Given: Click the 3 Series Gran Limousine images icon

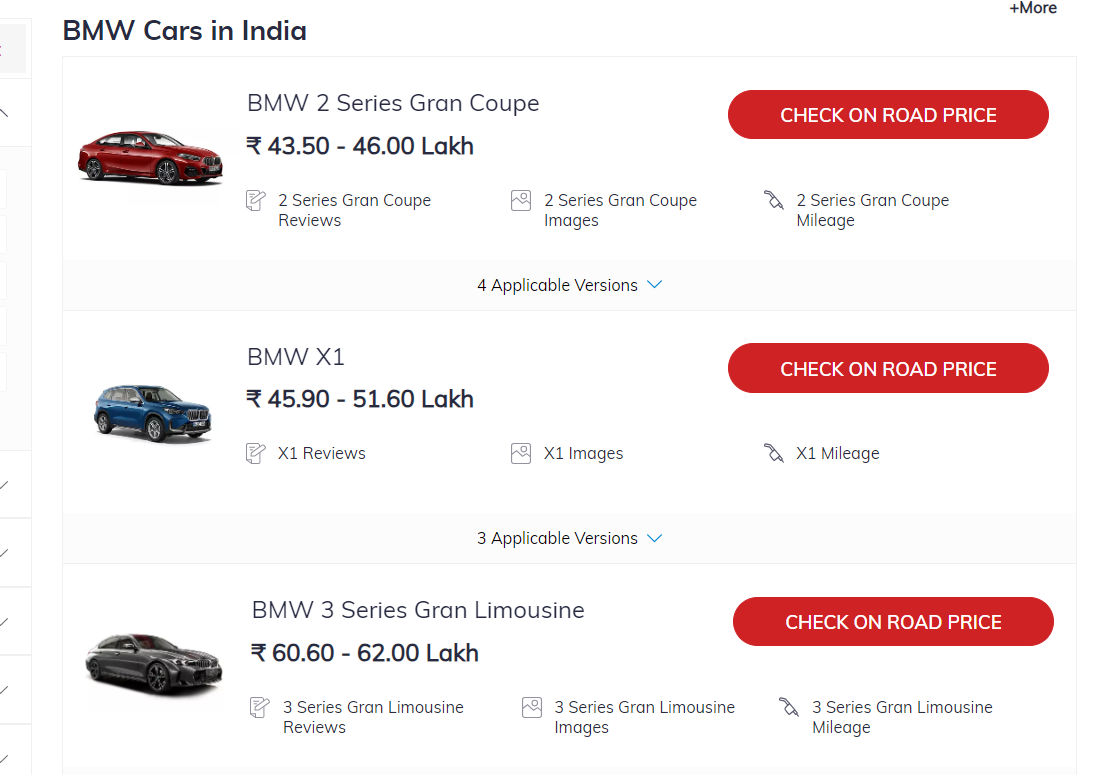Looking at the screenshot, I should point(532,707).
